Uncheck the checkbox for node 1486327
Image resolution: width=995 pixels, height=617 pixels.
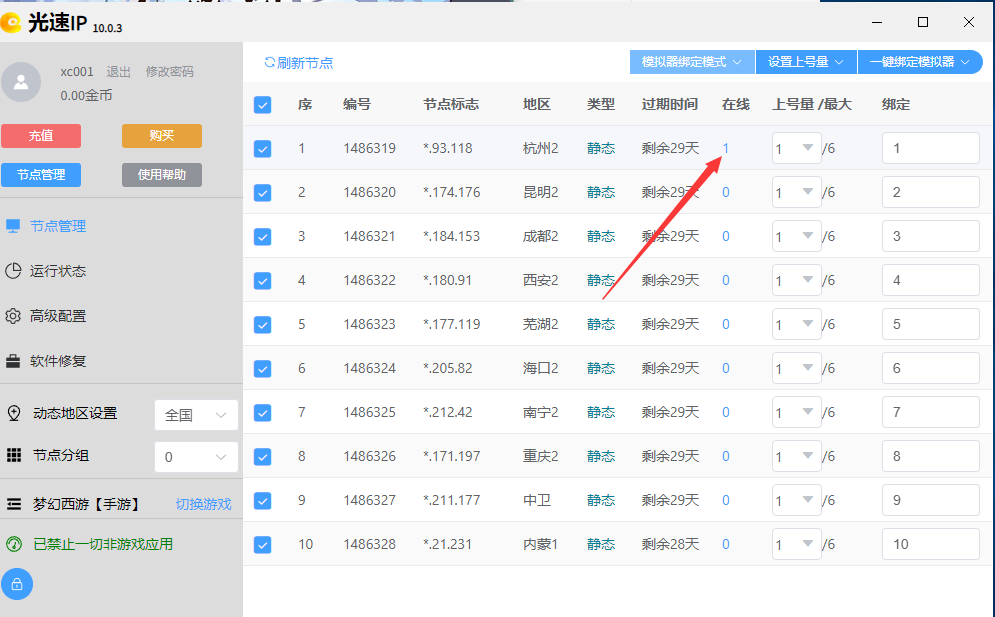[x=262, y=501]
